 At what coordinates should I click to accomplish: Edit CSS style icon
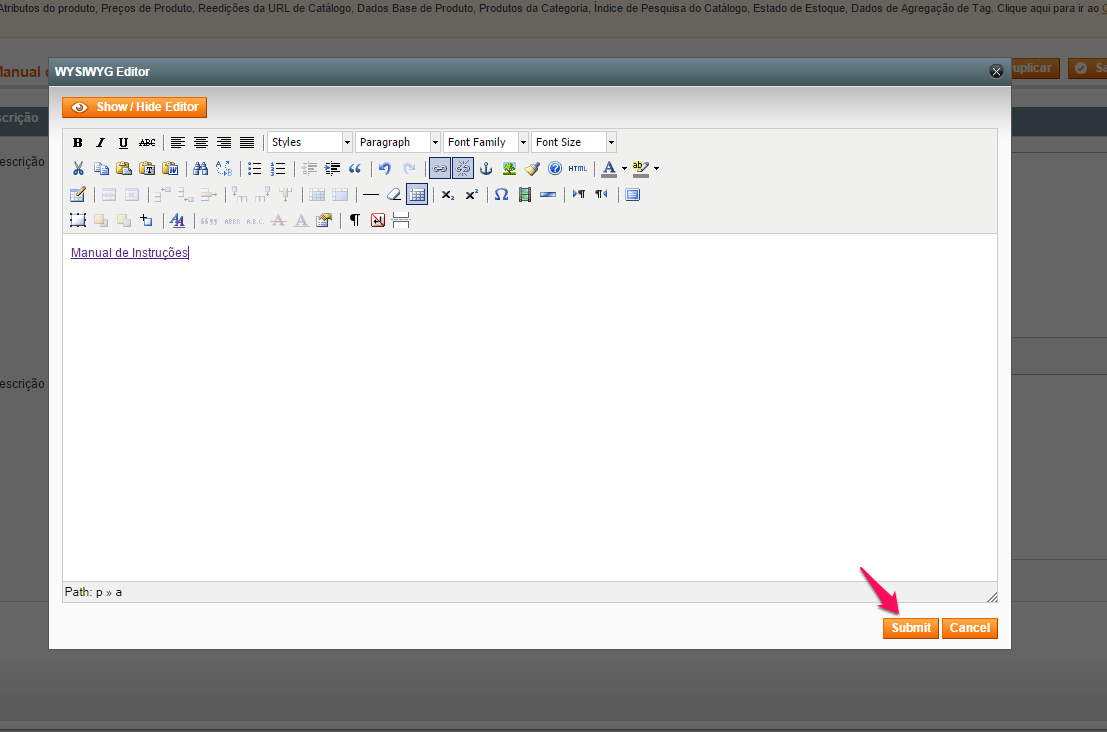[177, 220]
